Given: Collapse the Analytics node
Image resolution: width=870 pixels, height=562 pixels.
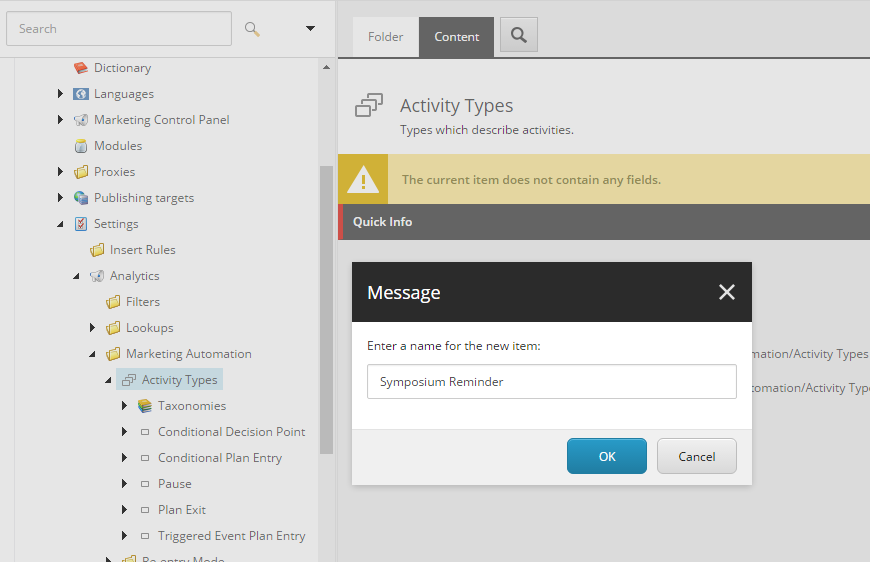Looking at the screenshot, I should point(76,276).
